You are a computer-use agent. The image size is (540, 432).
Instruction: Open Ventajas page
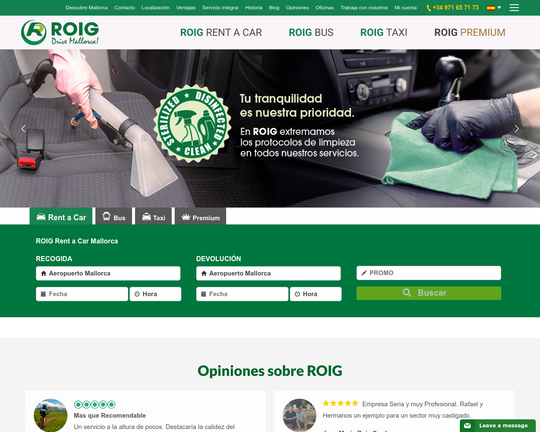click(x=186, y=8)
